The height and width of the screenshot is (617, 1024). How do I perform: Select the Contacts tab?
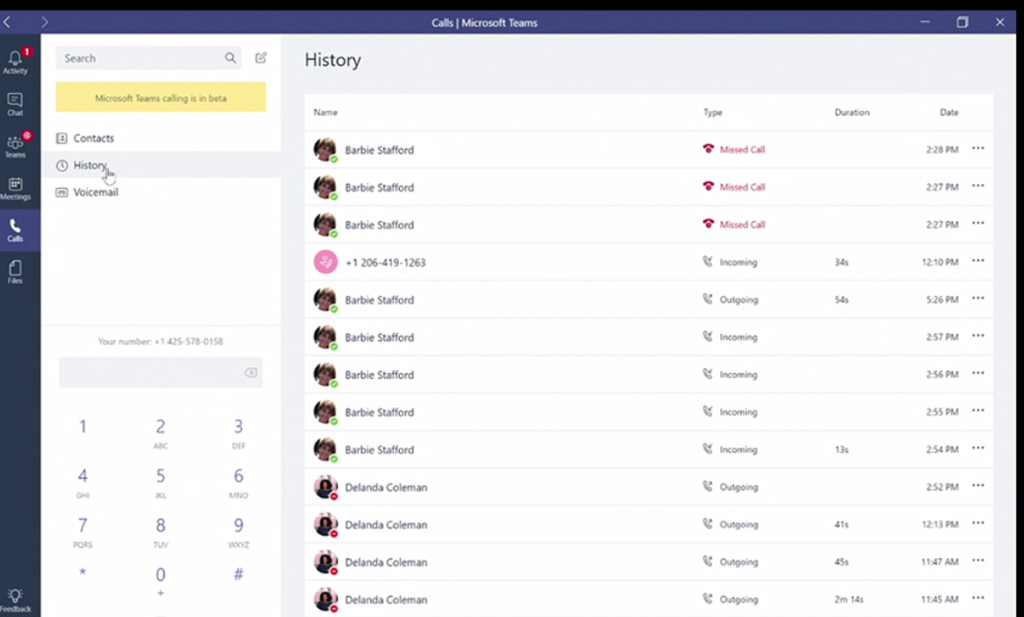click(93, 138)
